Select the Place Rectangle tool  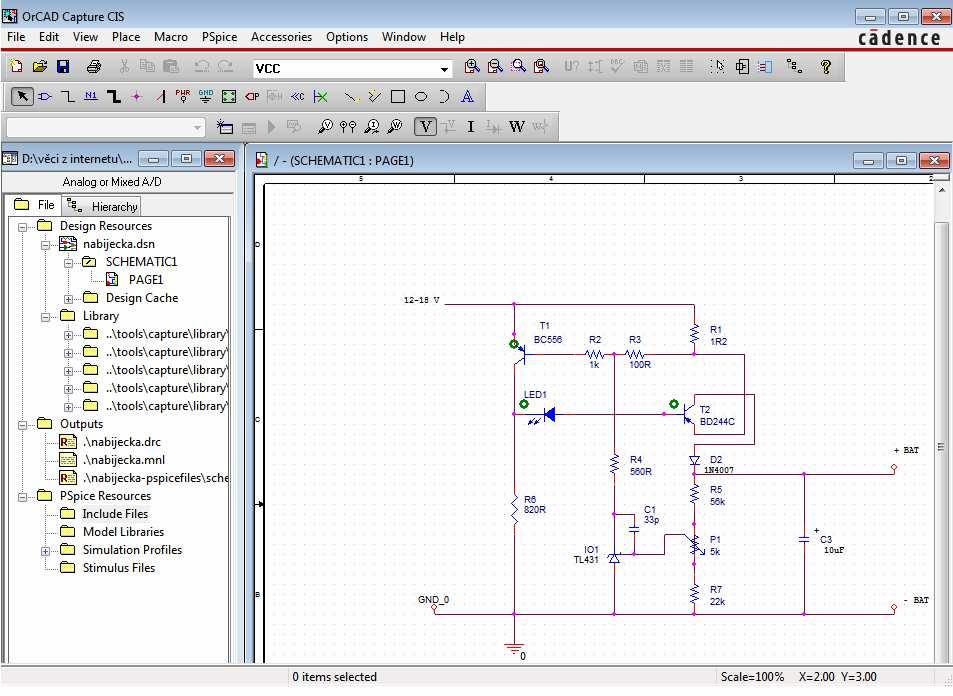pos(397,97)
